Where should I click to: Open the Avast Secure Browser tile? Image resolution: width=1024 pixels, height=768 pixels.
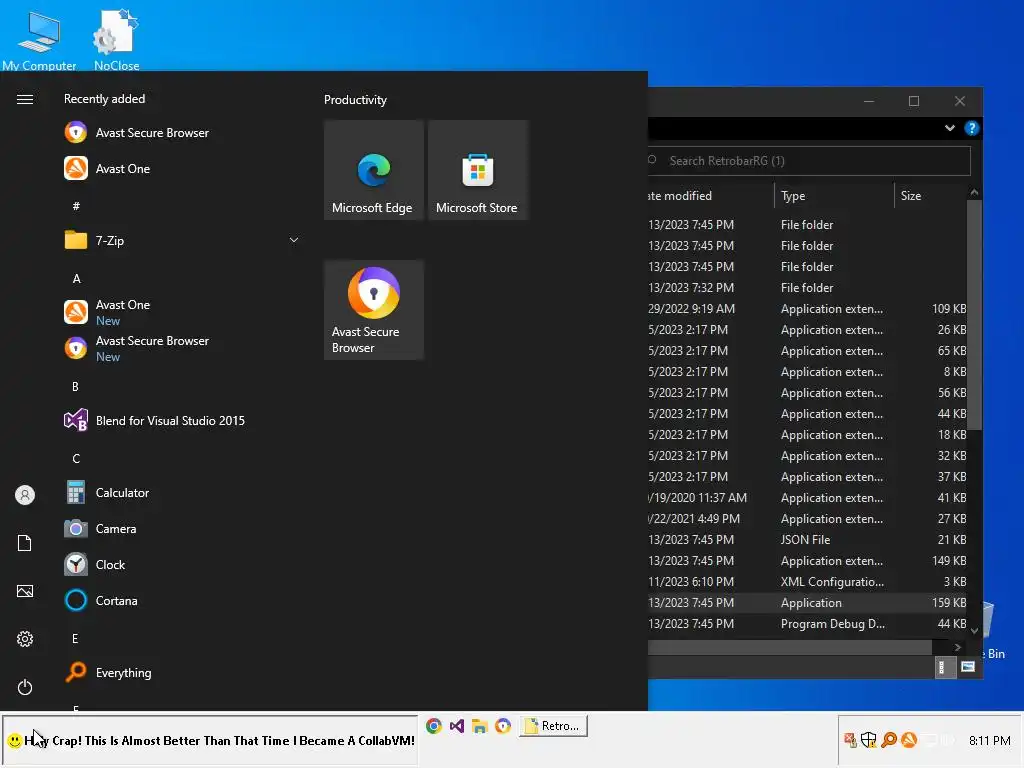coord(374,310)
